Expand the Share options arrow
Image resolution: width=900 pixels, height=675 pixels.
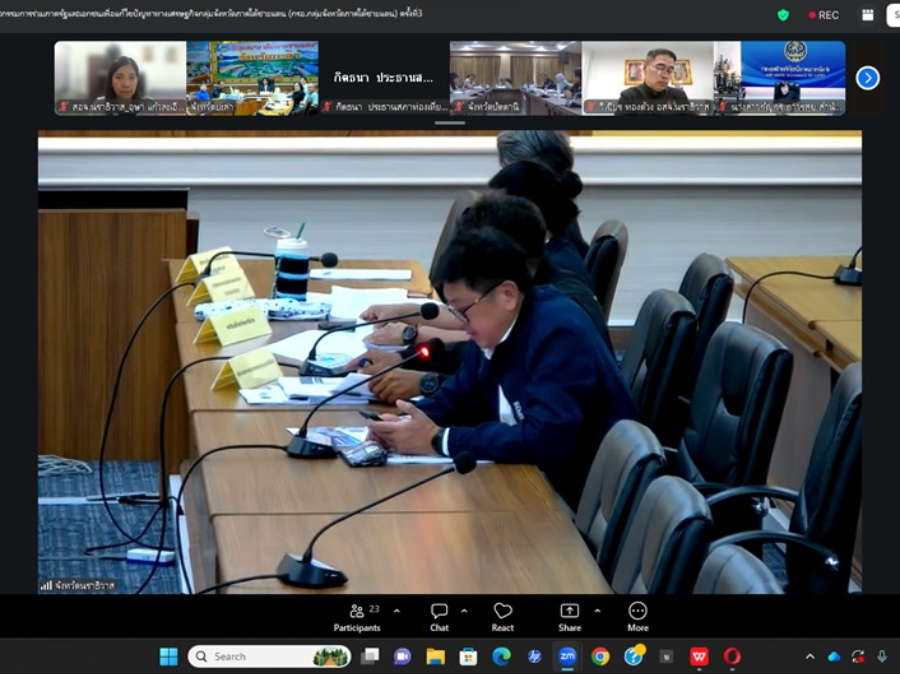597,611
